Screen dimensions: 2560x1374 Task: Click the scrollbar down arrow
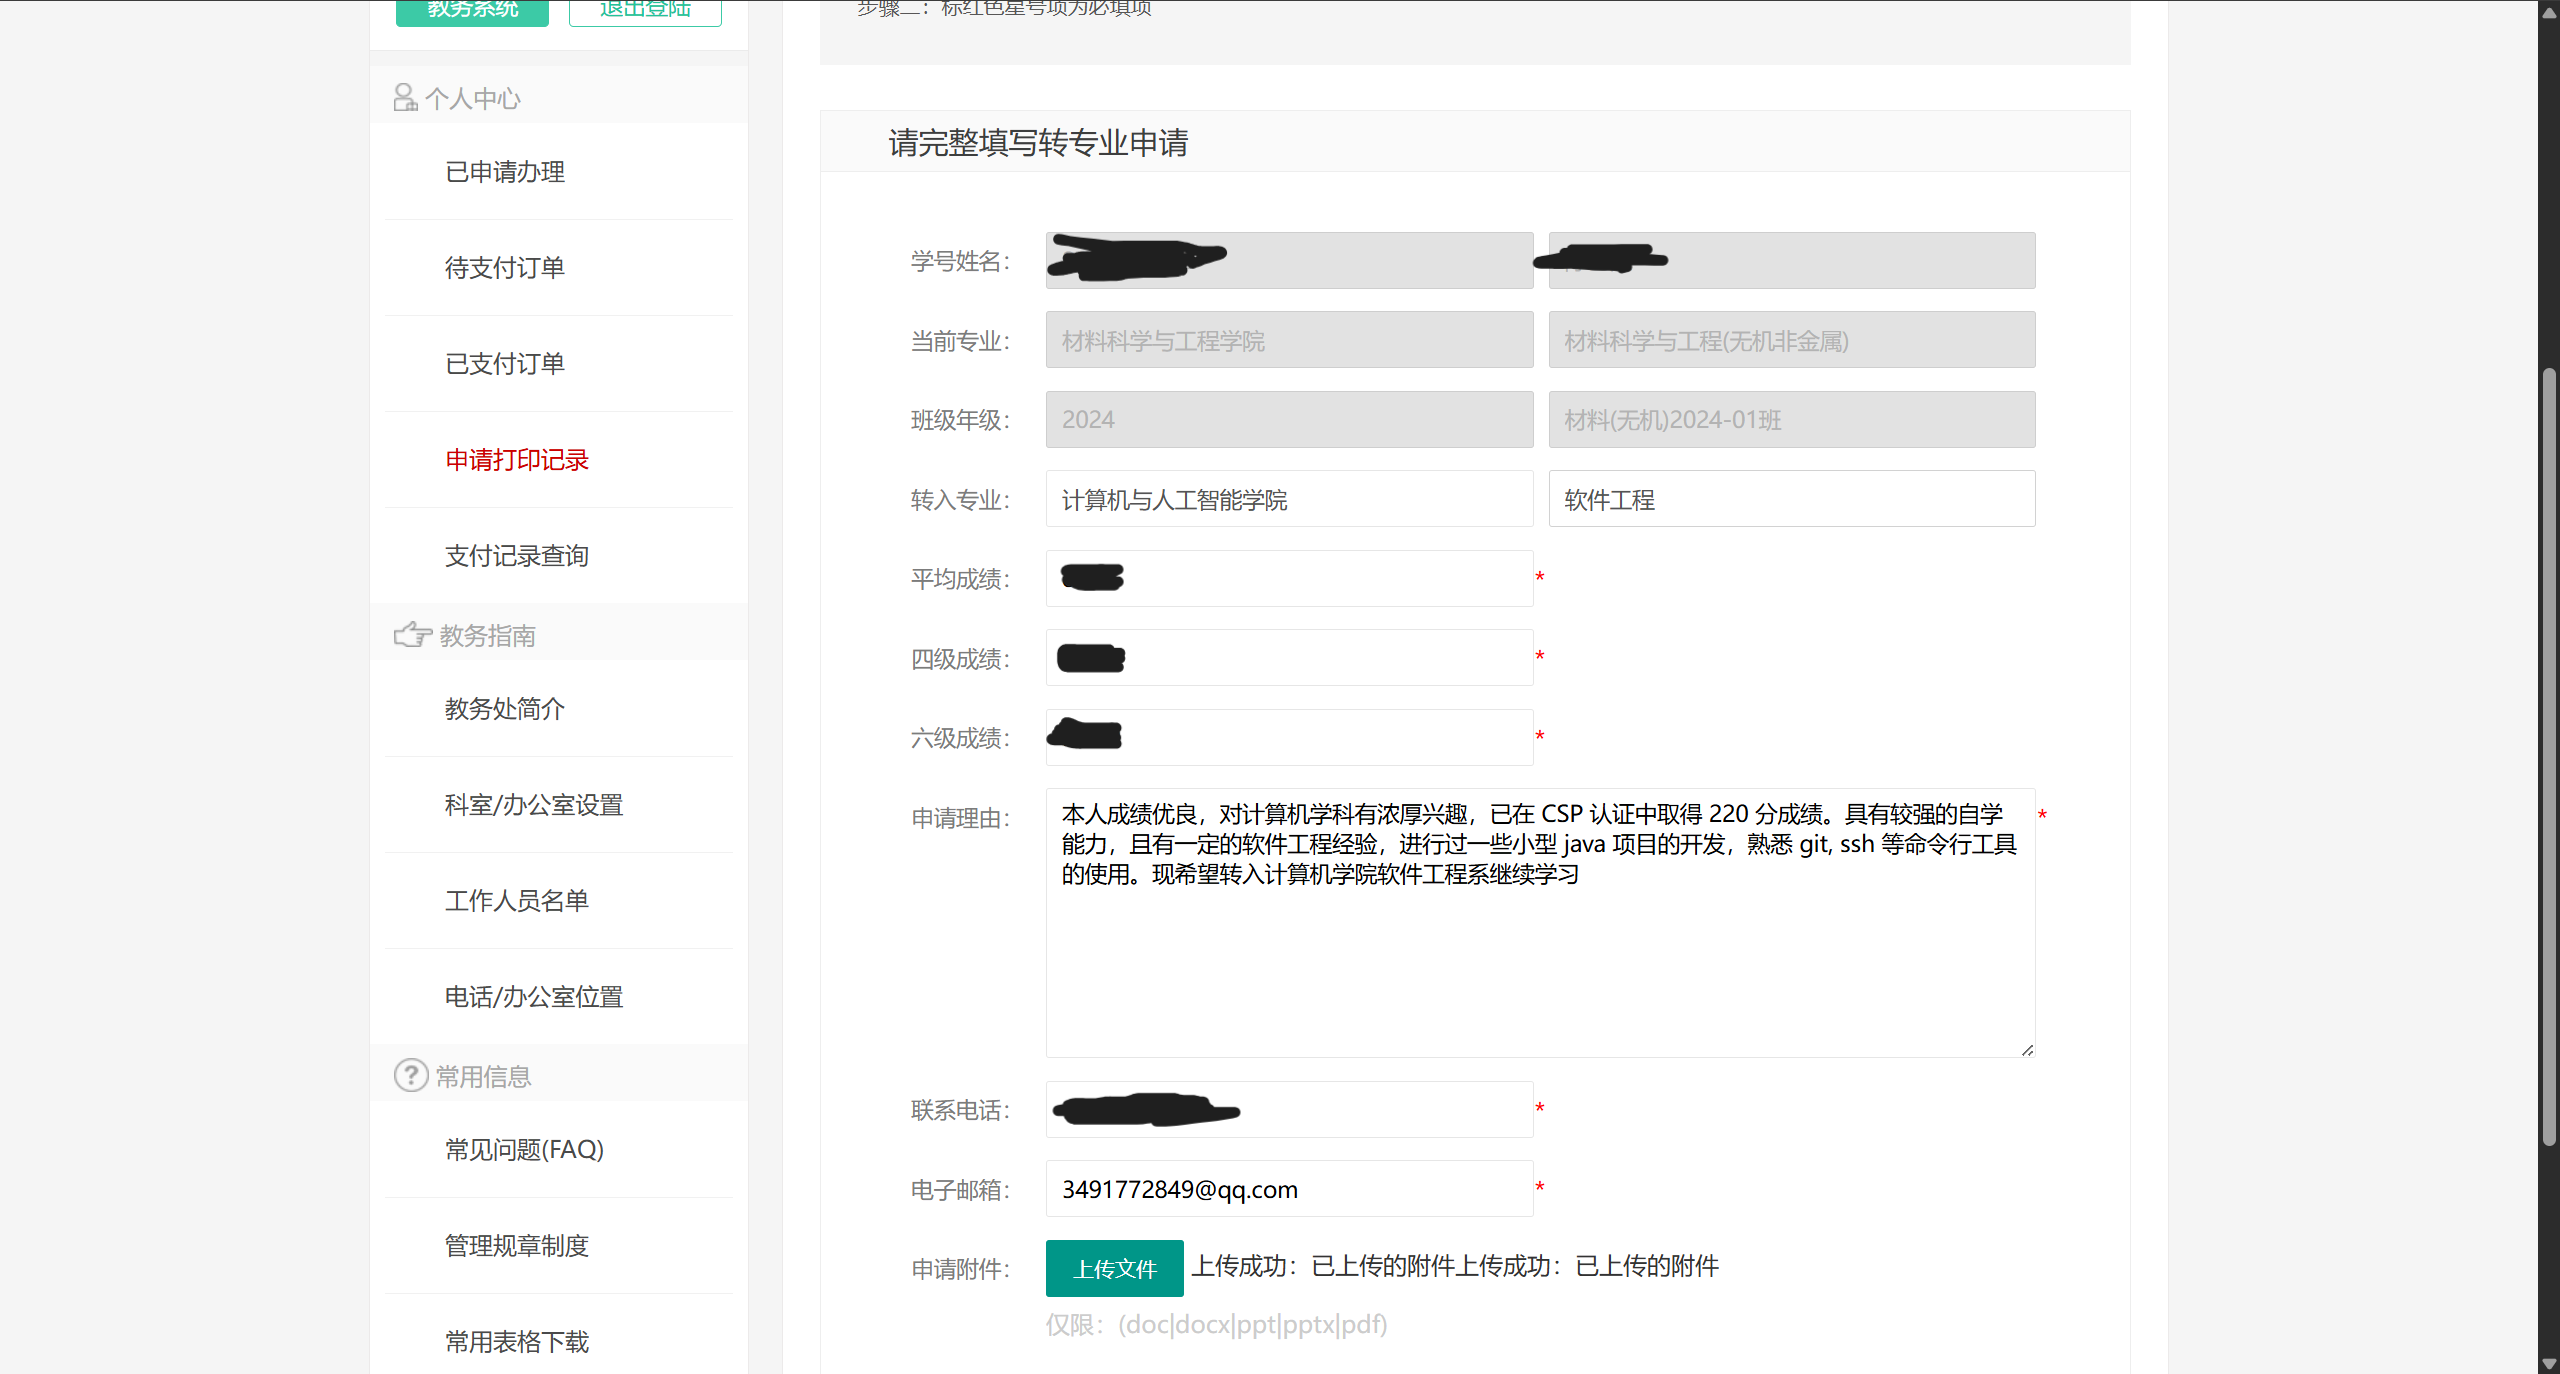2548,1363
